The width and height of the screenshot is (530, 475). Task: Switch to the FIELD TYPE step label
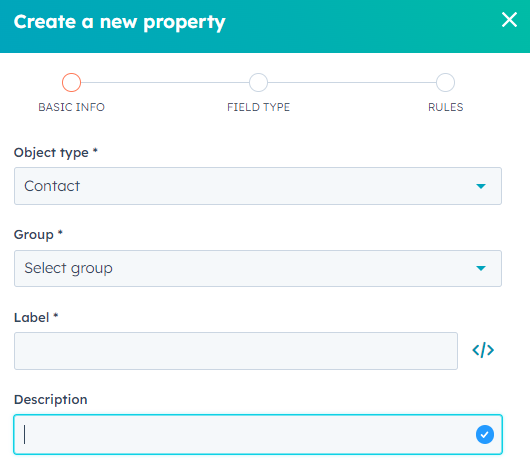click(x=258, y=107)
